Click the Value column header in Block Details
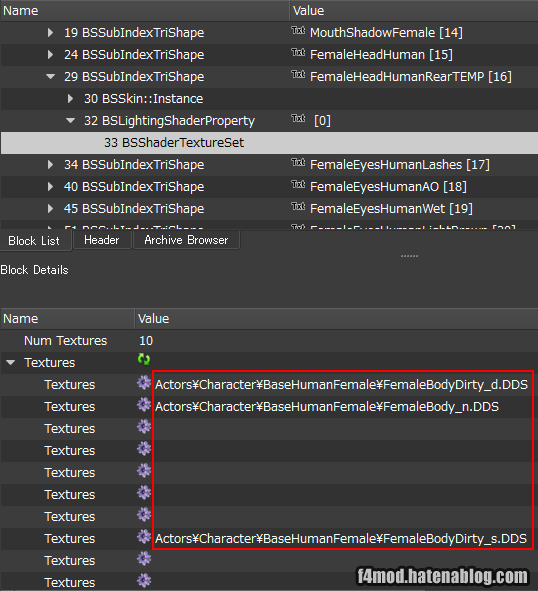Screen dimensions: 538x591 point(336,319)
